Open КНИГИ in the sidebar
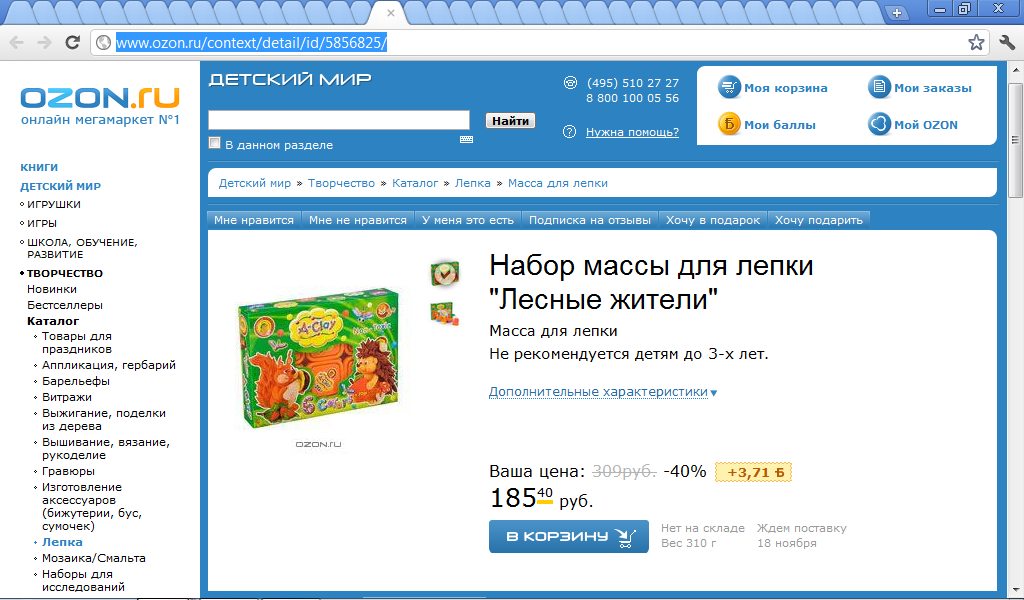This screenshot has height=600, width=1024. 39,167
